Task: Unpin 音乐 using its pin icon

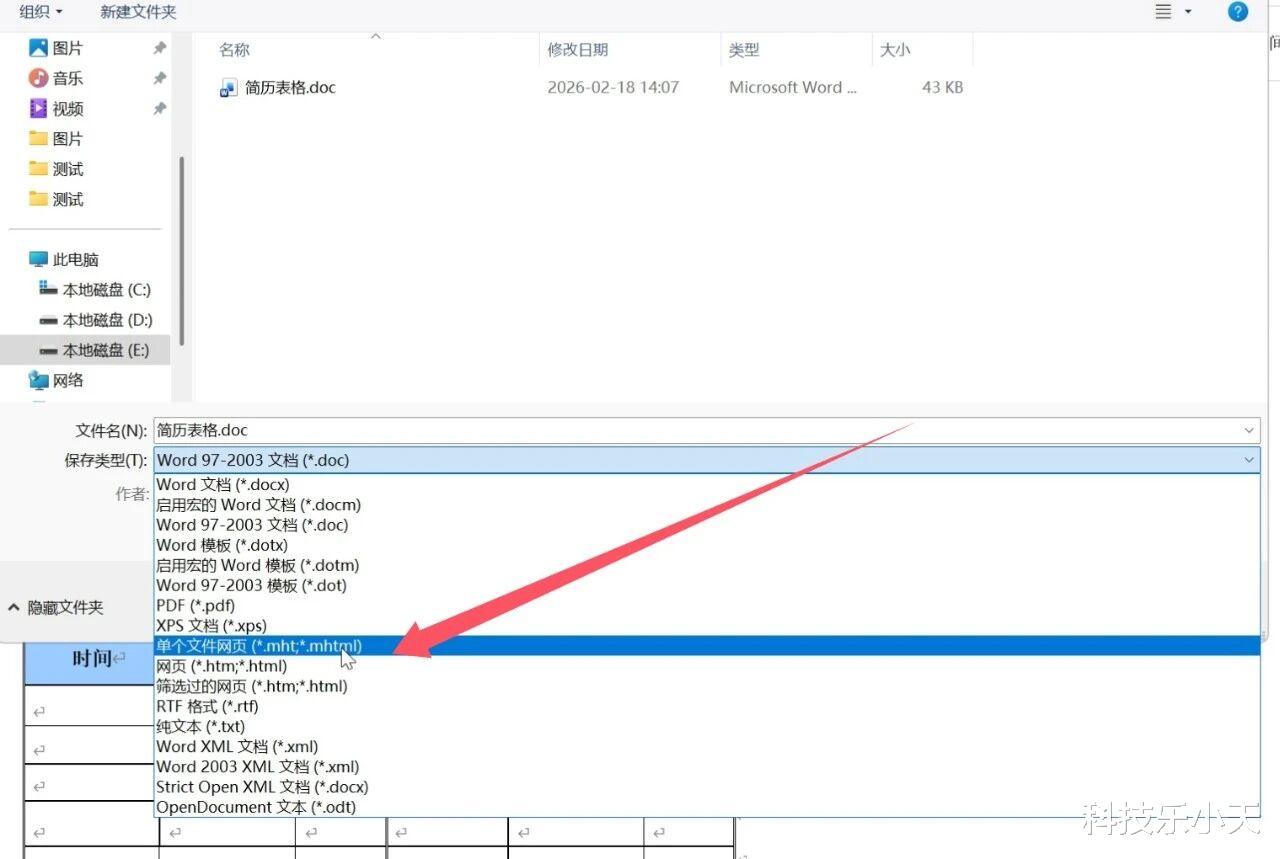Action: (159, 78)
